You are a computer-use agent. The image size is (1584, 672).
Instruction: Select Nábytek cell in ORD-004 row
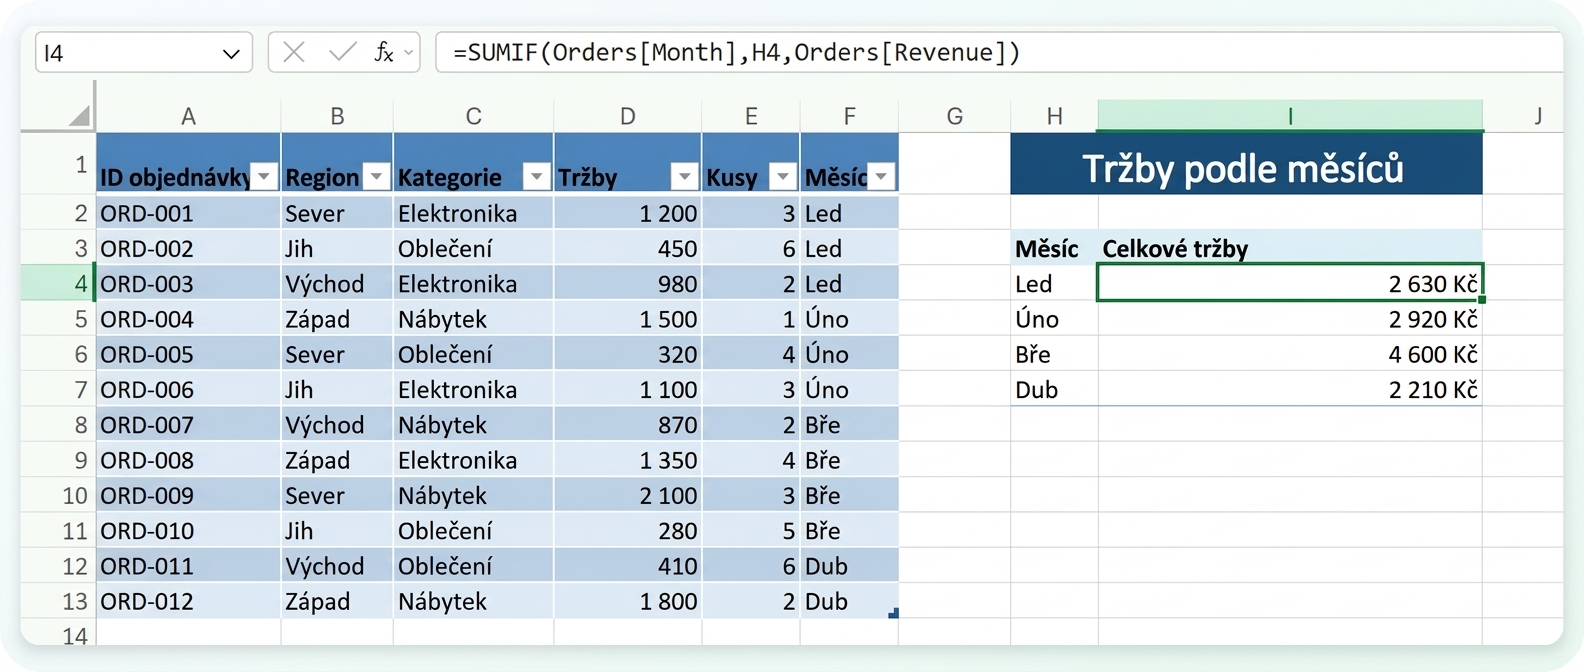point(473,319)
